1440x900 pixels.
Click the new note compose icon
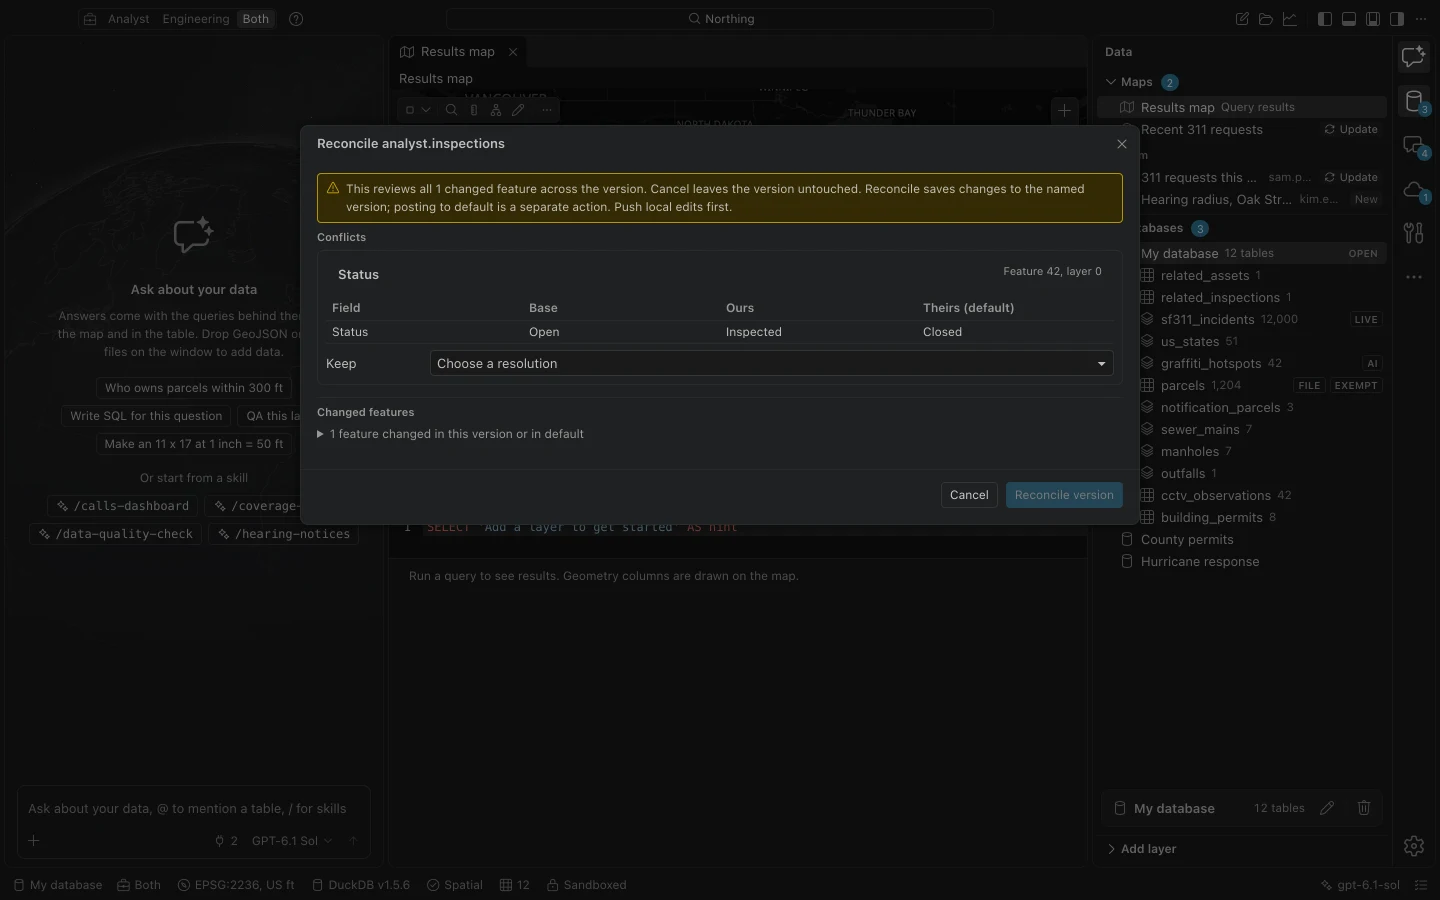[x=1242, y=19]
